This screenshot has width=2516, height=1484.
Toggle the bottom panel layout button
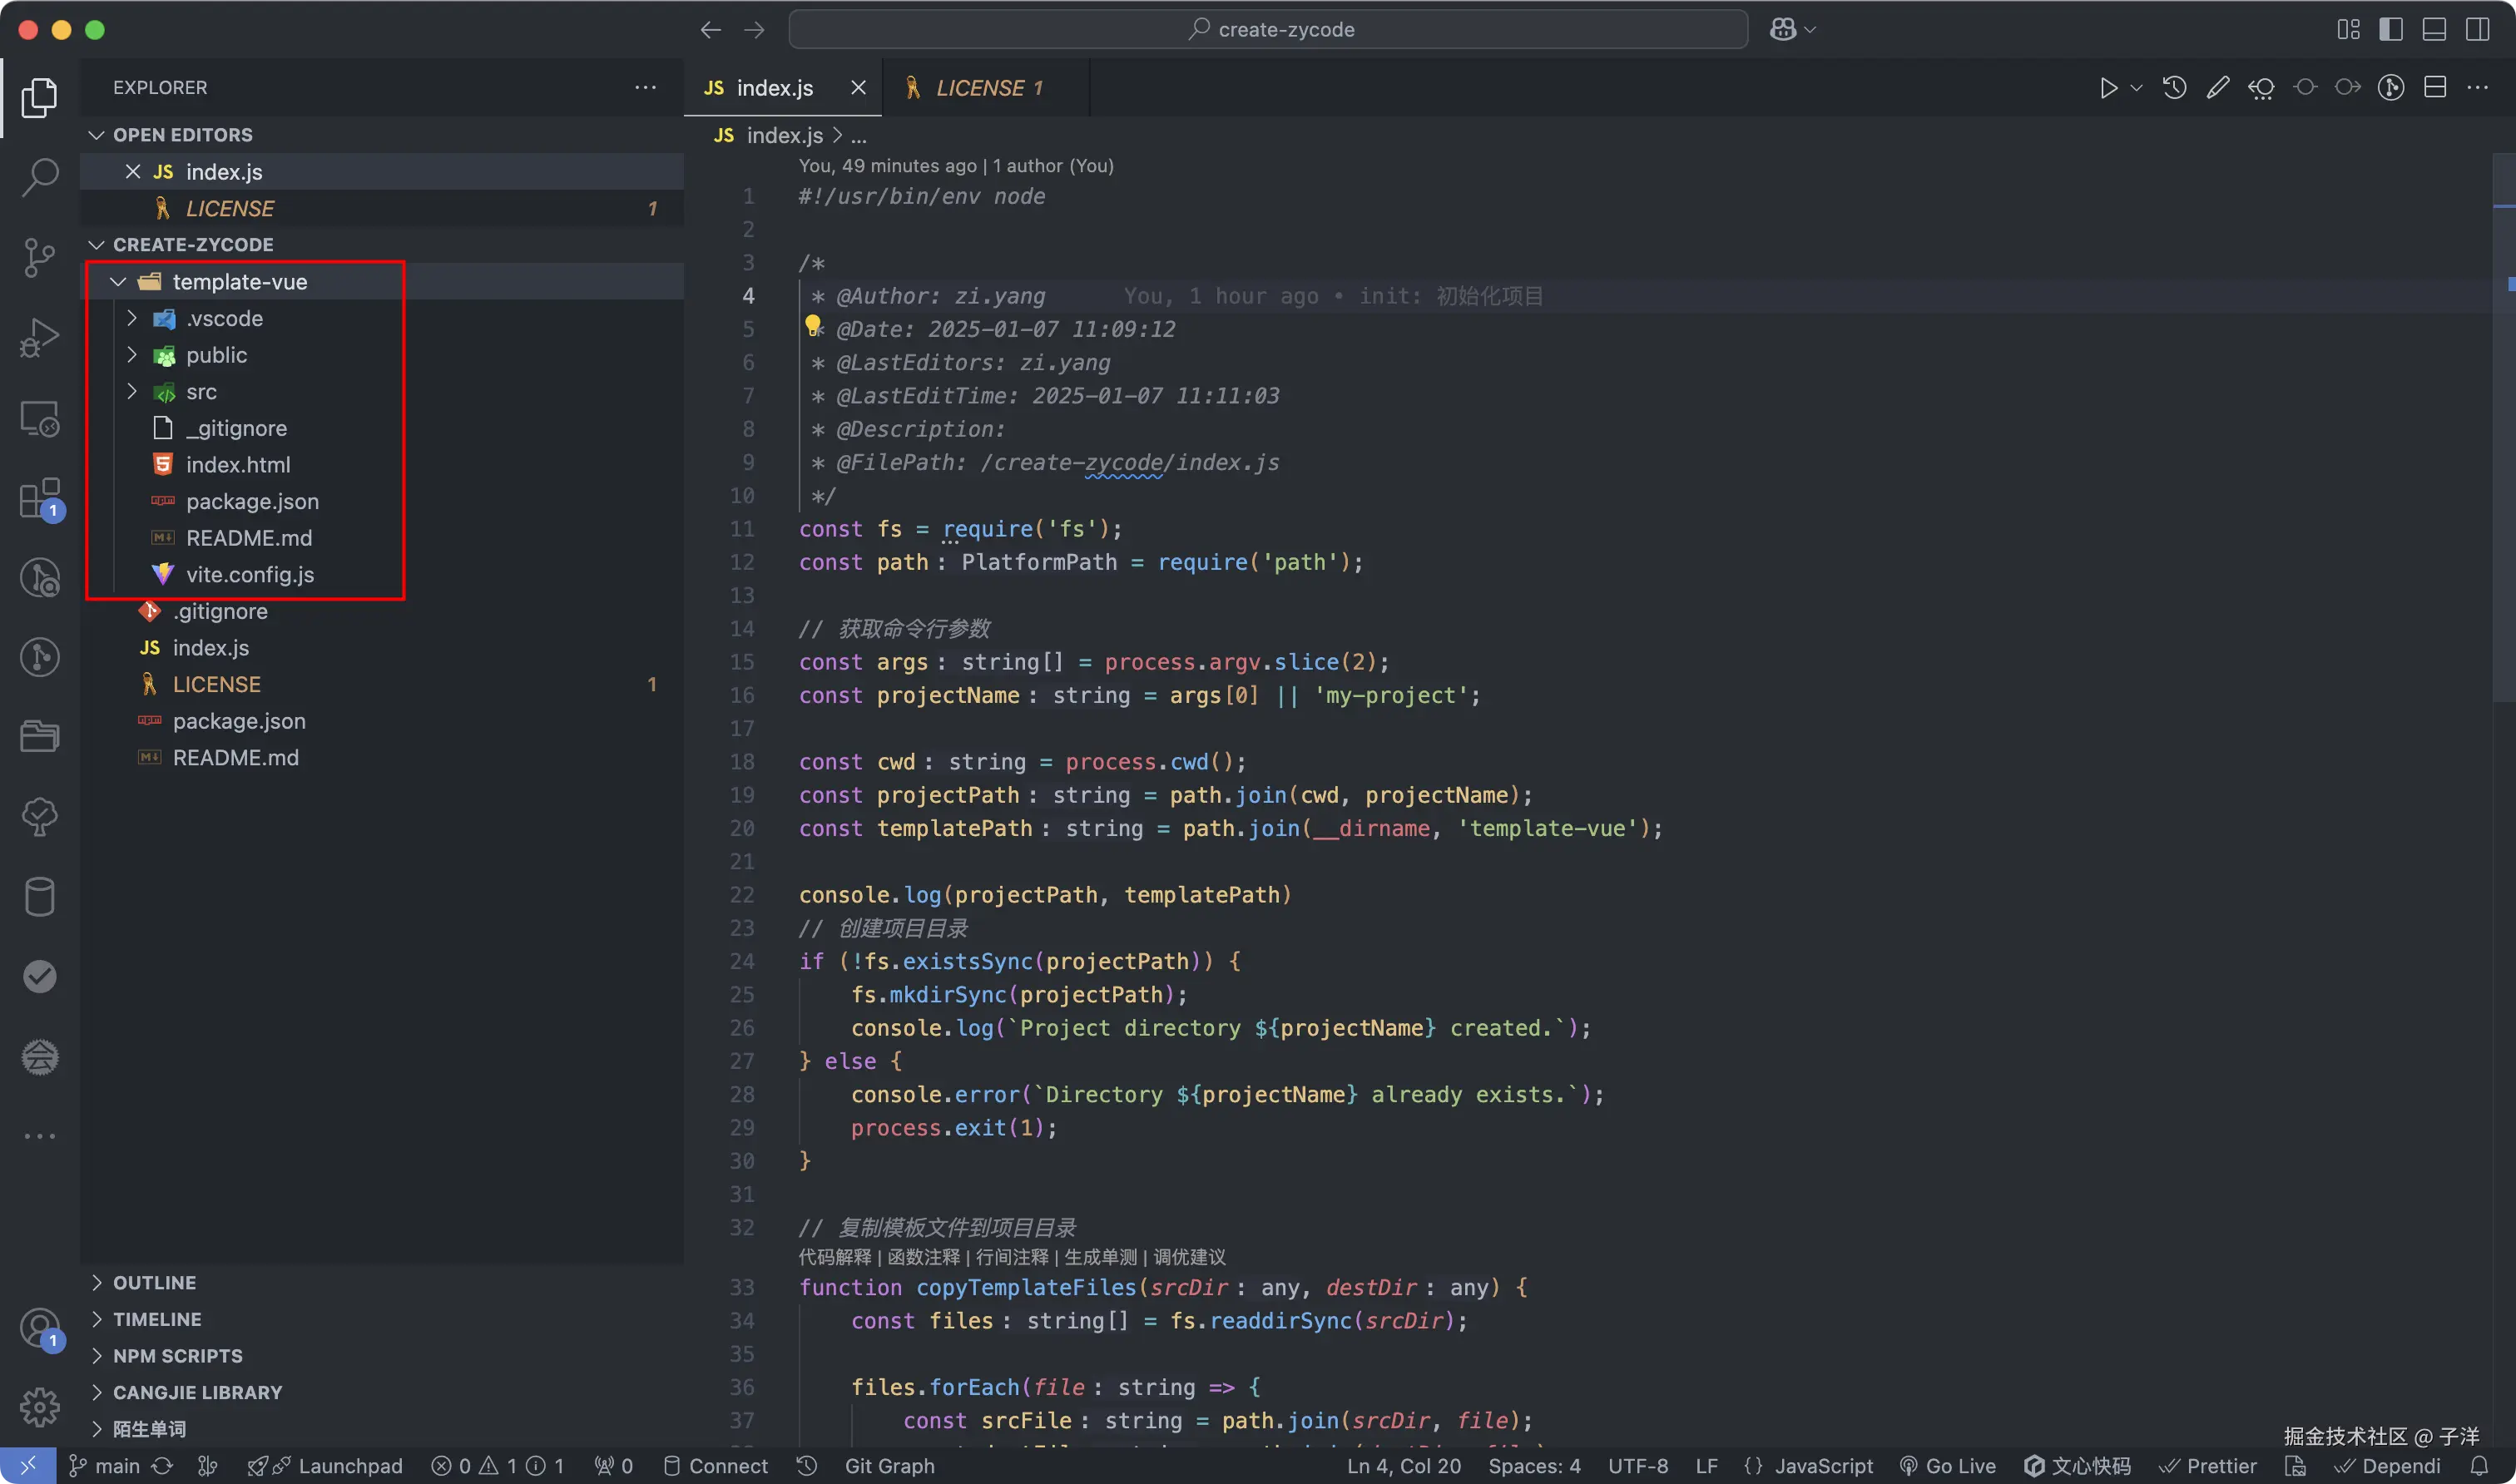click(x=2434, y=30)
